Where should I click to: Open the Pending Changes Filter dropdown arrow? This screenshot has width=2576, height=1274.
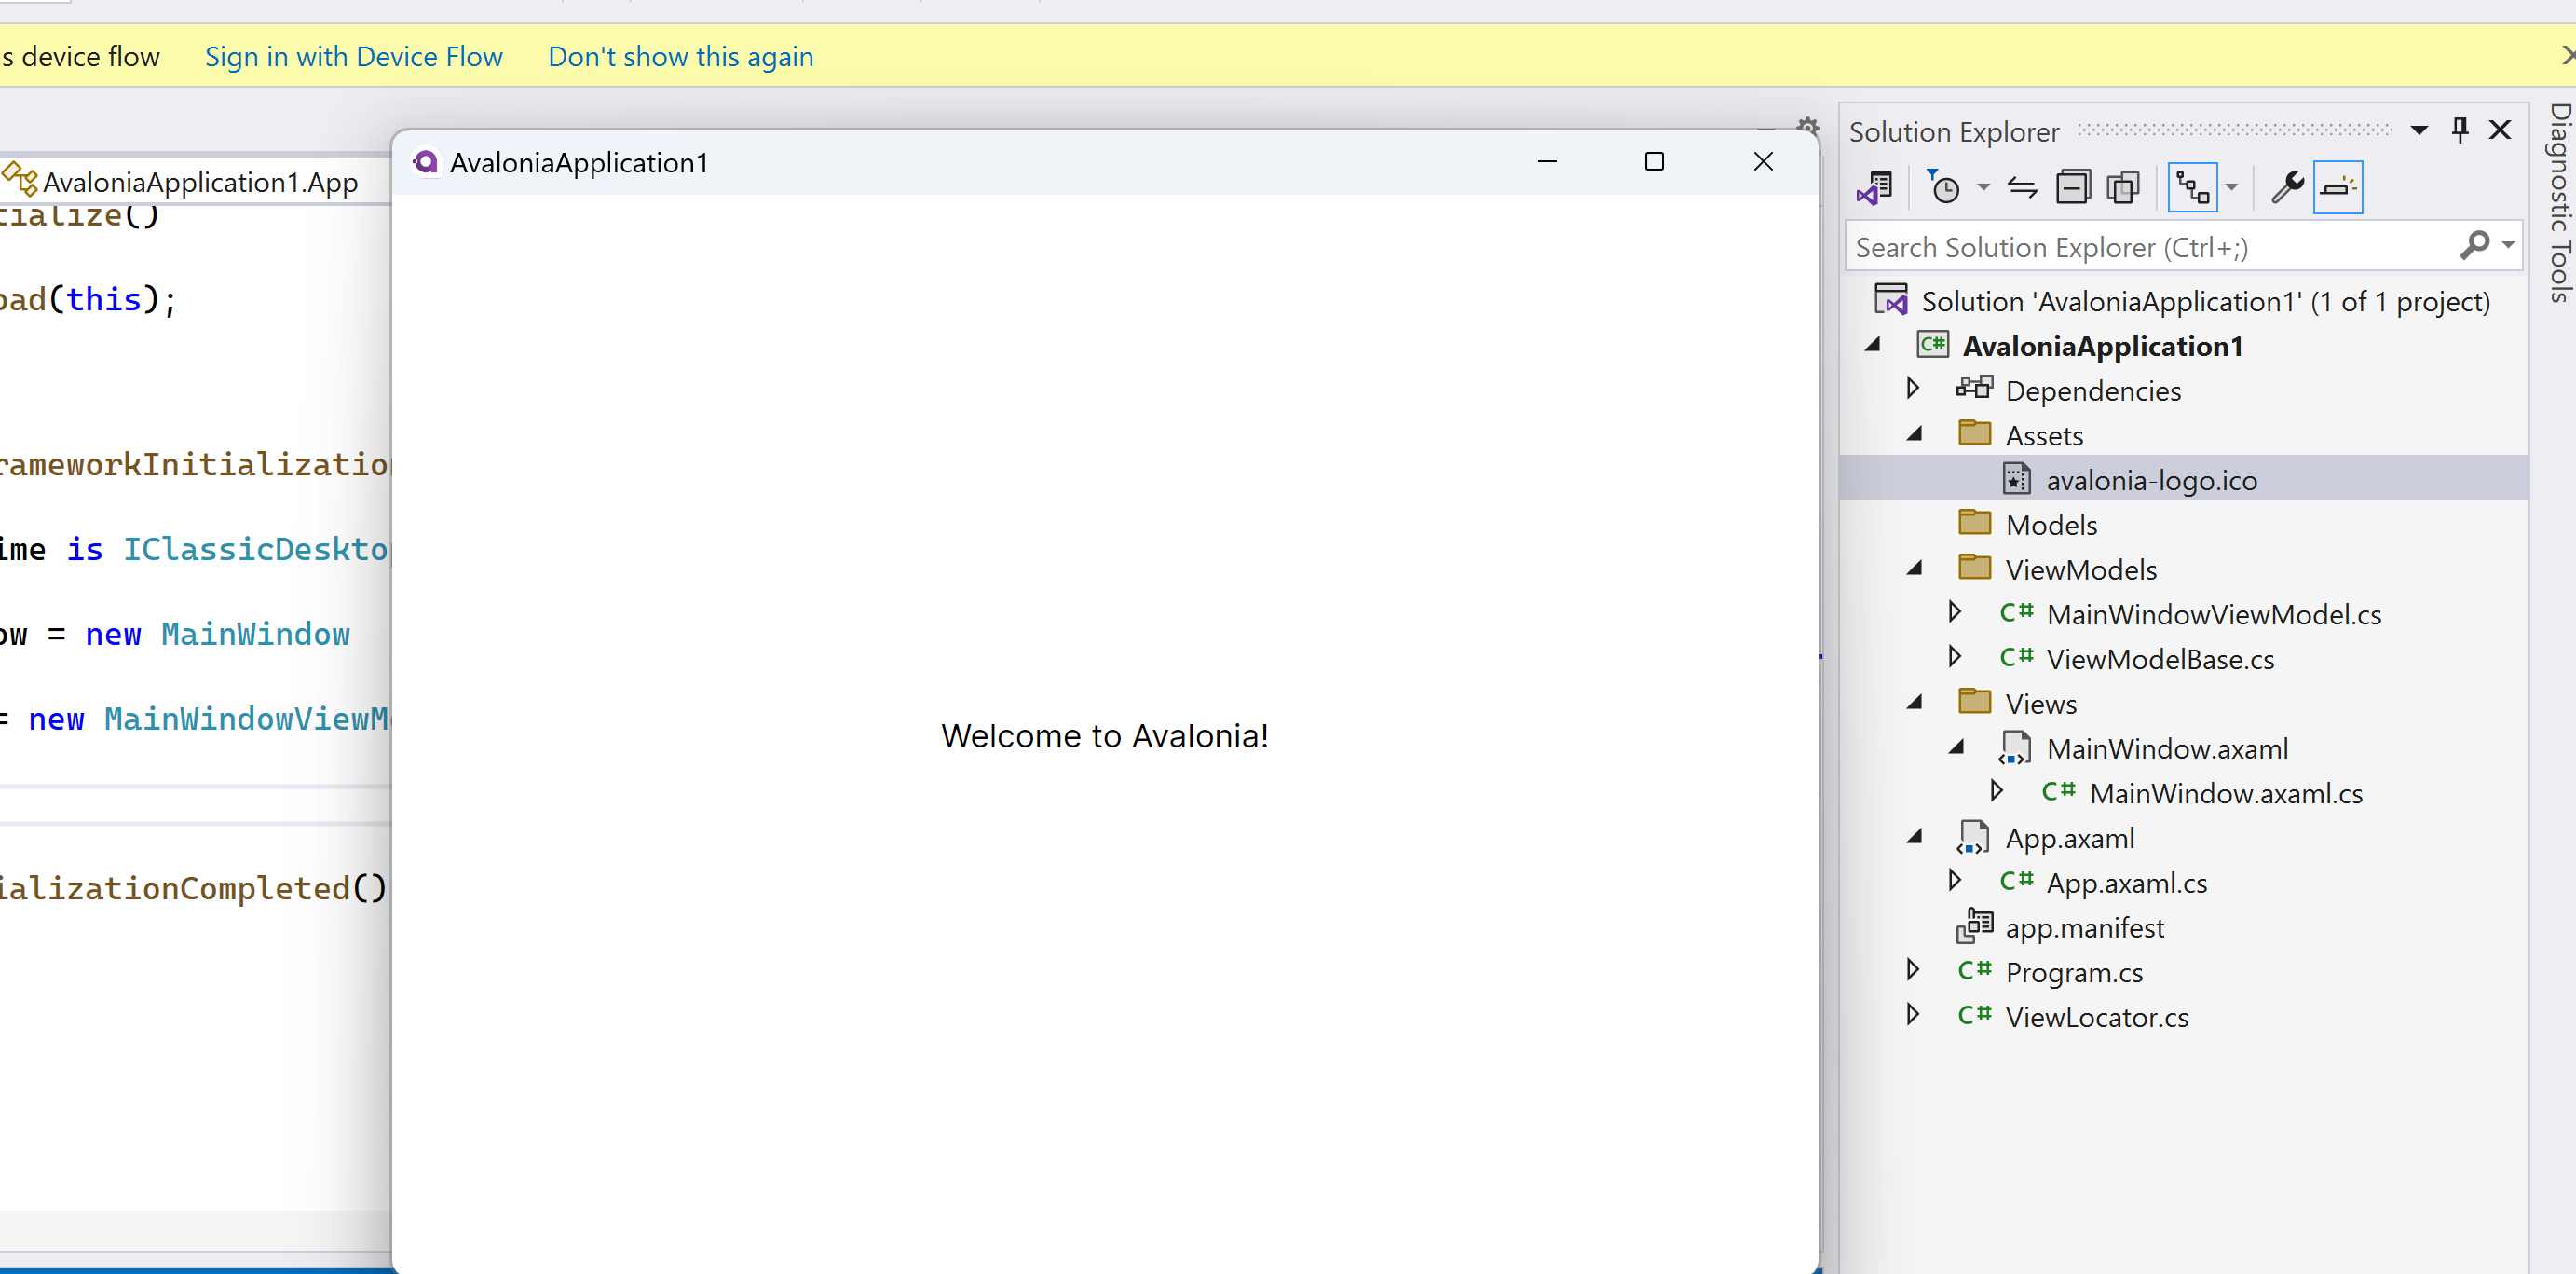(x=1983, y=187)
